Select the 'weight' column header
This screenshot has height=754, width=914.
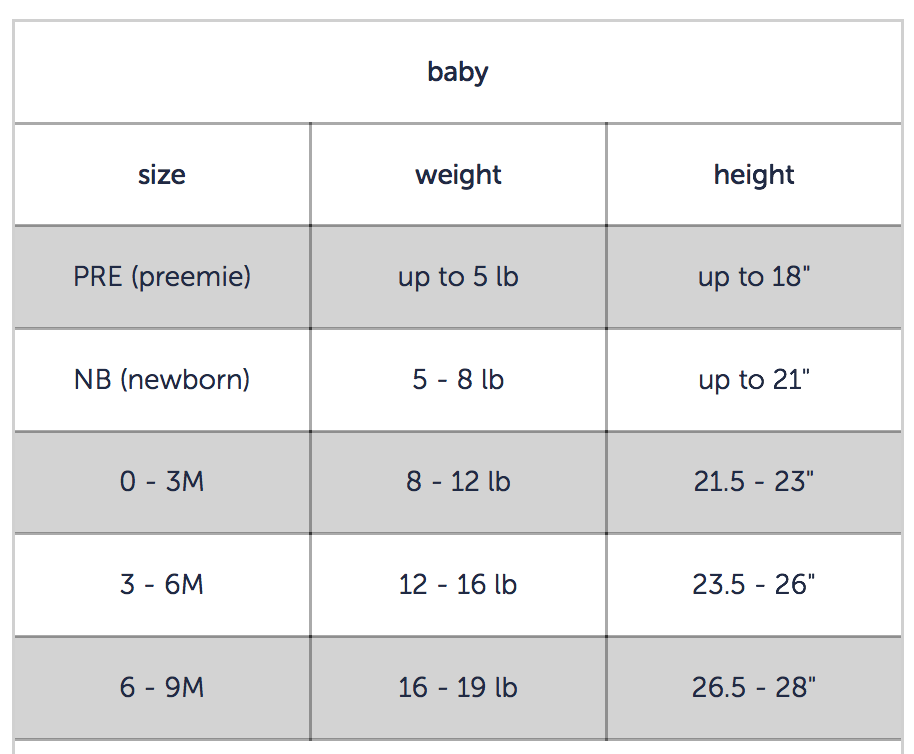[x=458, y=175]
